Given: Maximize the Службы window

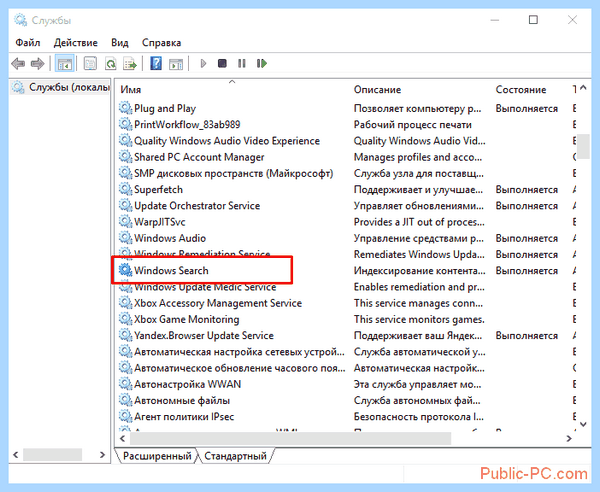Looking at the screenshot, I should click(x=533, y=20).
